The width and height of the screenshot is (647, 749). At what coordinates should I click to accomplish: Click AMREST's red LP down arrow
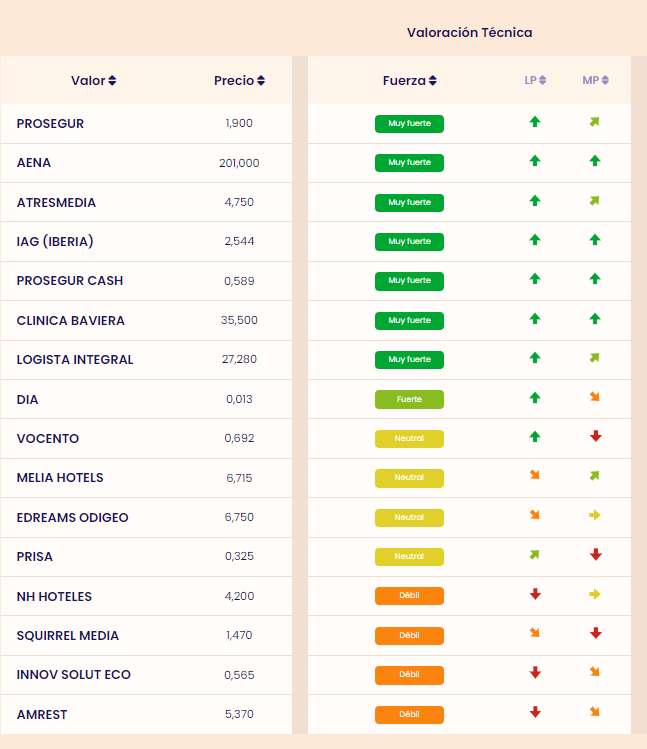535,712
